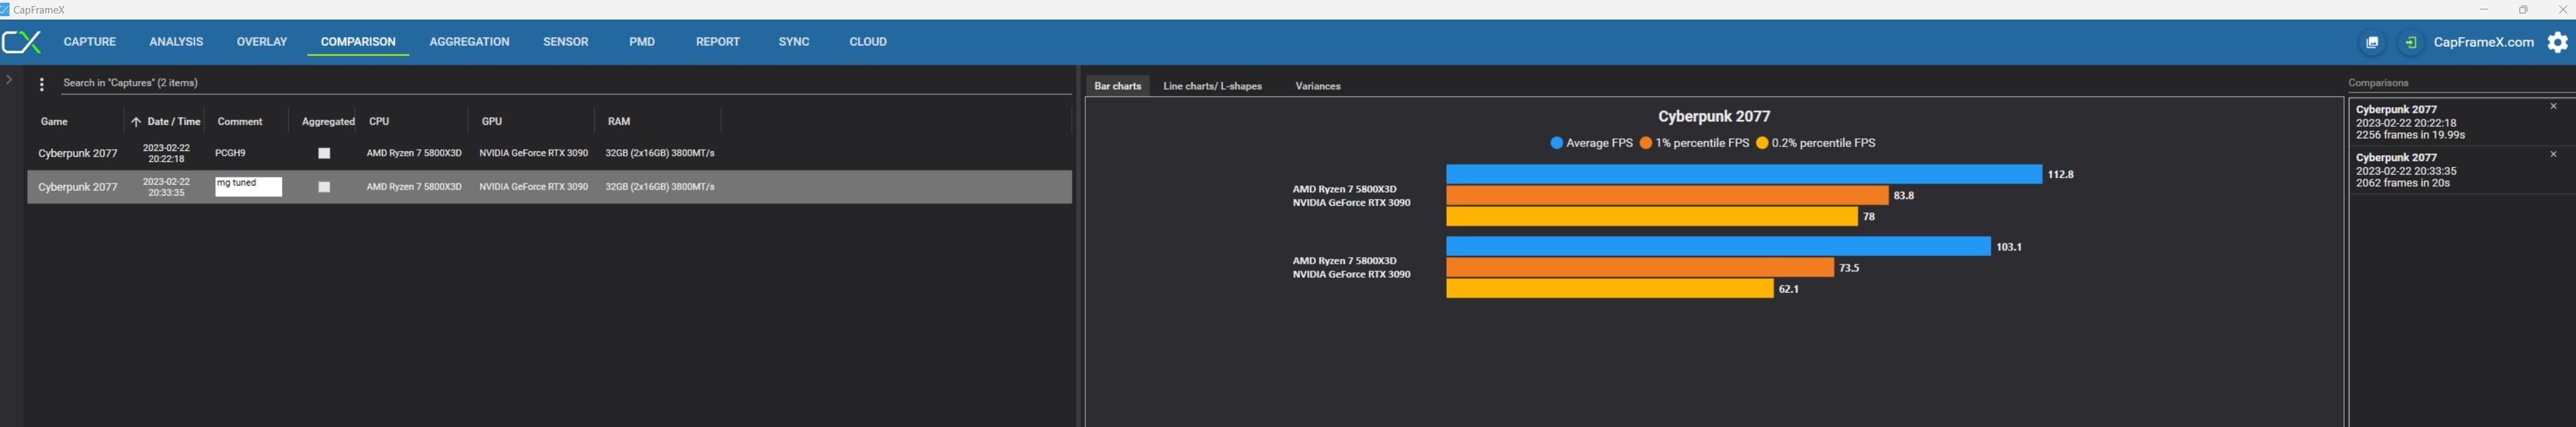The height and width of the screenshot is (427, 2576).
Task: Click the 83.8 percentile FPS bar
Action: click(1667, 195)
